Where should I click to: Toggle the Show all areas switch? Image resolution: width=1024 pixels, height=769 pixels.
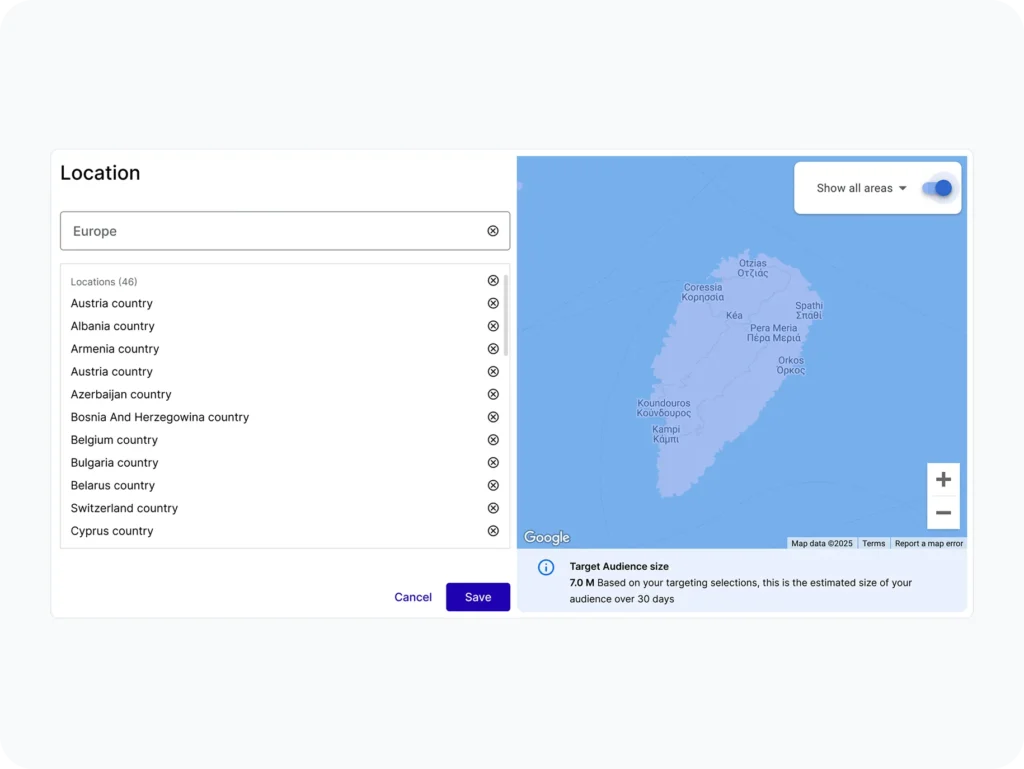pyautogui.click(x=937, y=188)
